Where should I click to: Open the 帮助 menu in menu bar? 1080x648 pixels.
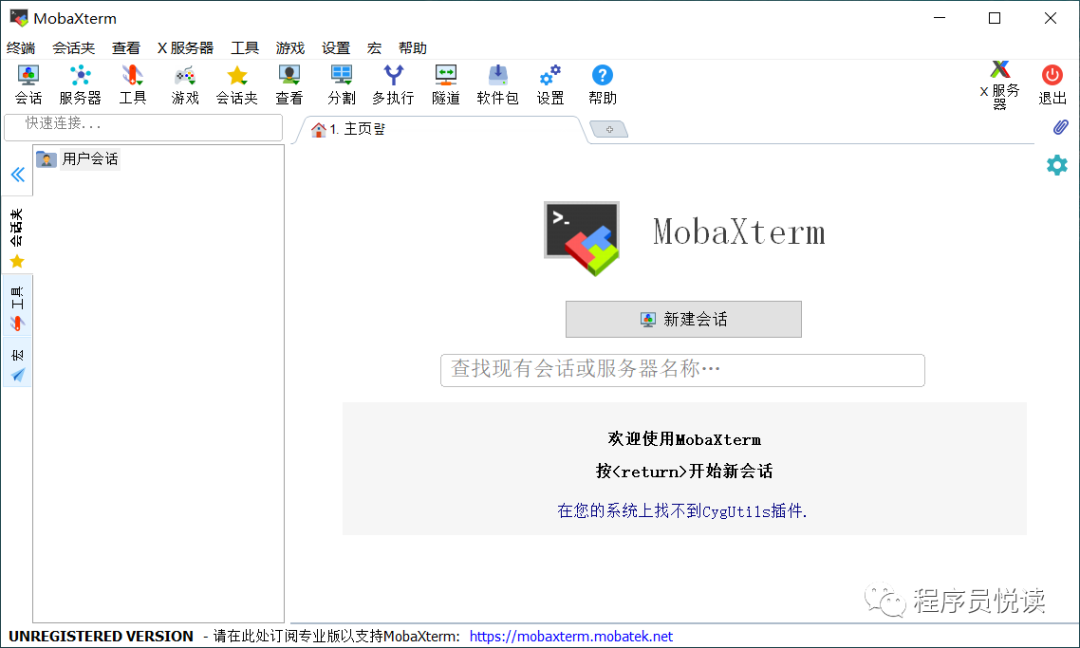[413, 48]
